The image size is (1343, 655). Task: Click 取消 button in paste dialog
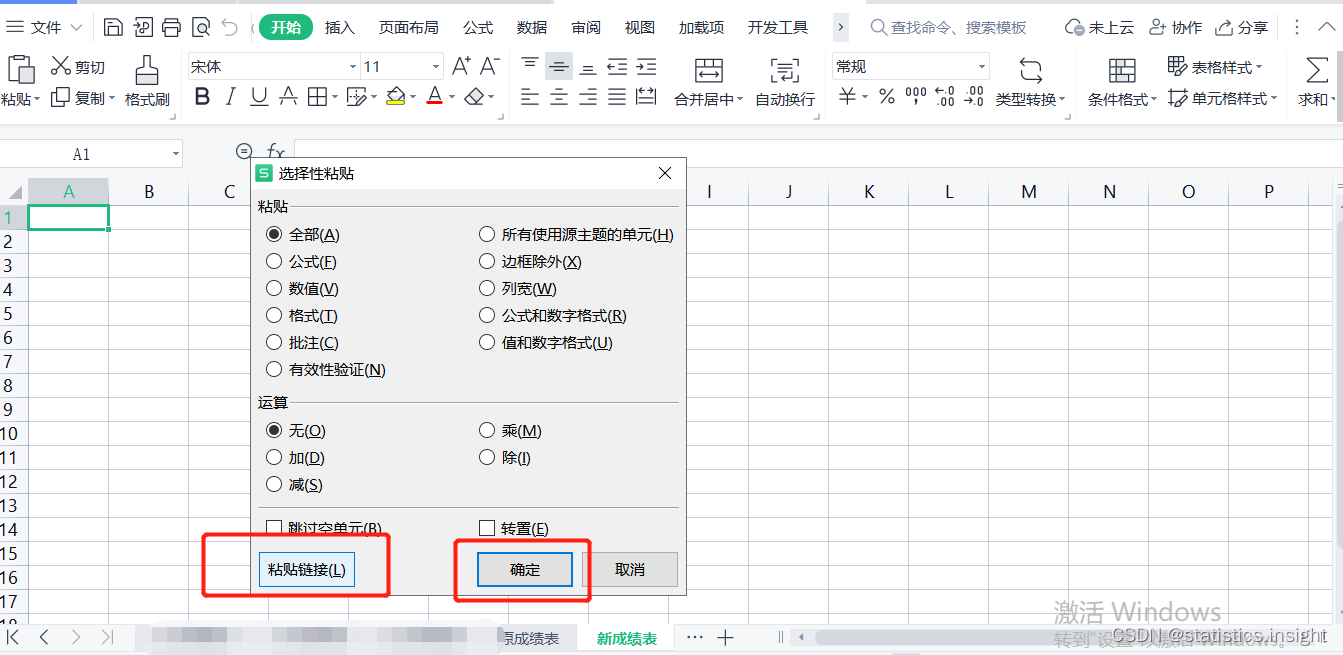tap(630, 570)
